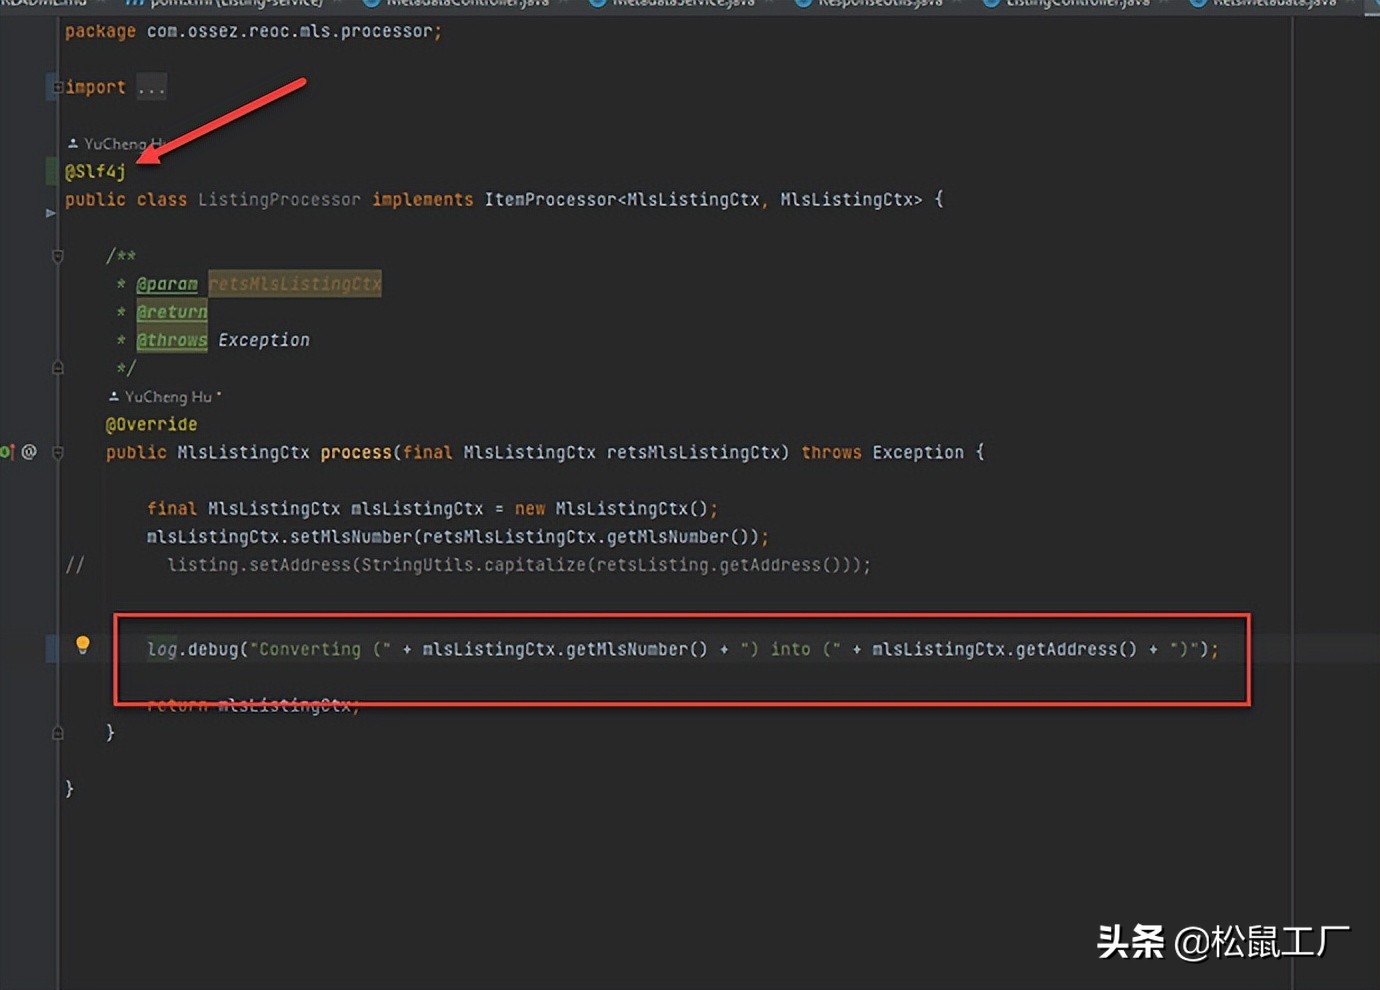Click the import ellipsis placeholder
Screen dimensions: 1380x990
click(x=152, y=88)
